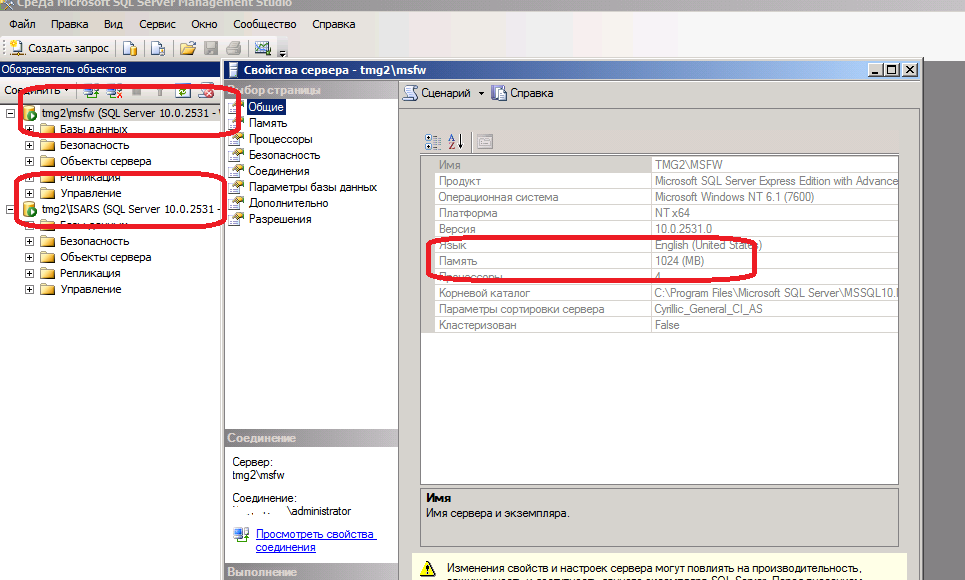Expand Управление under tmg2\ISARS
The height and width of the screenshot is (580, 965).
[29, 289]
